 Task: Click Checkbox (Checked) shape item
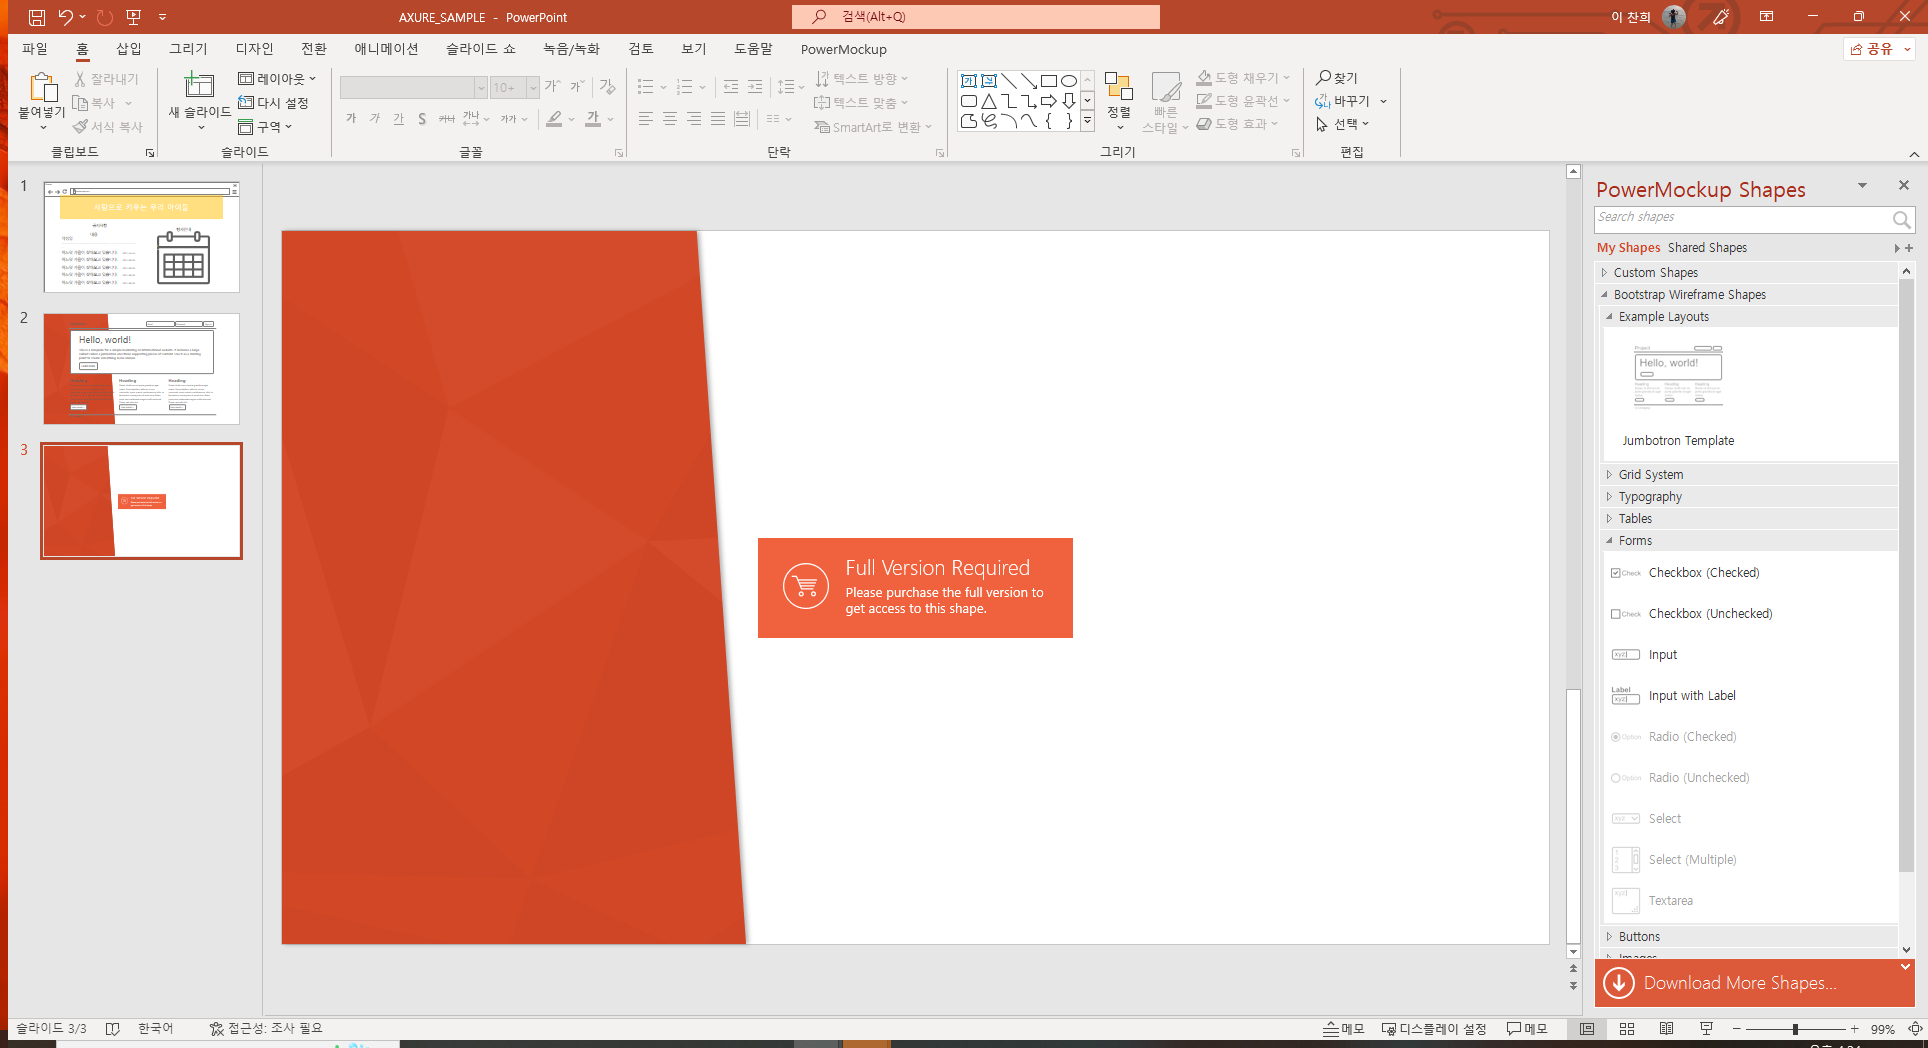(x=1704, y=573)
